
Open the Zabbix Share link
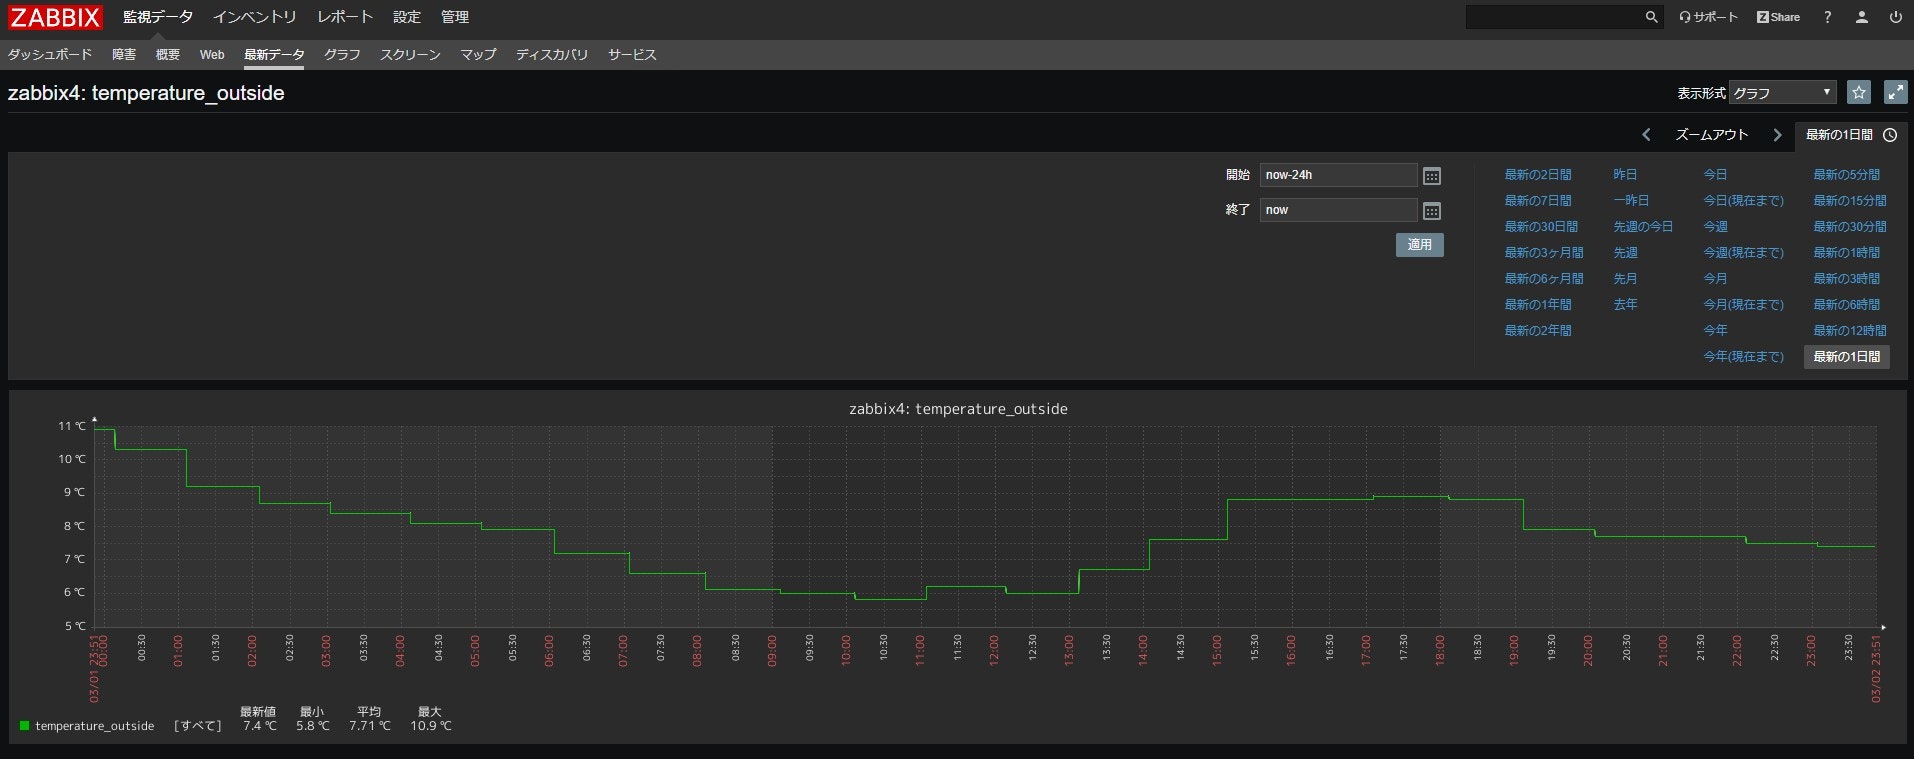[x=1778, y=17]
